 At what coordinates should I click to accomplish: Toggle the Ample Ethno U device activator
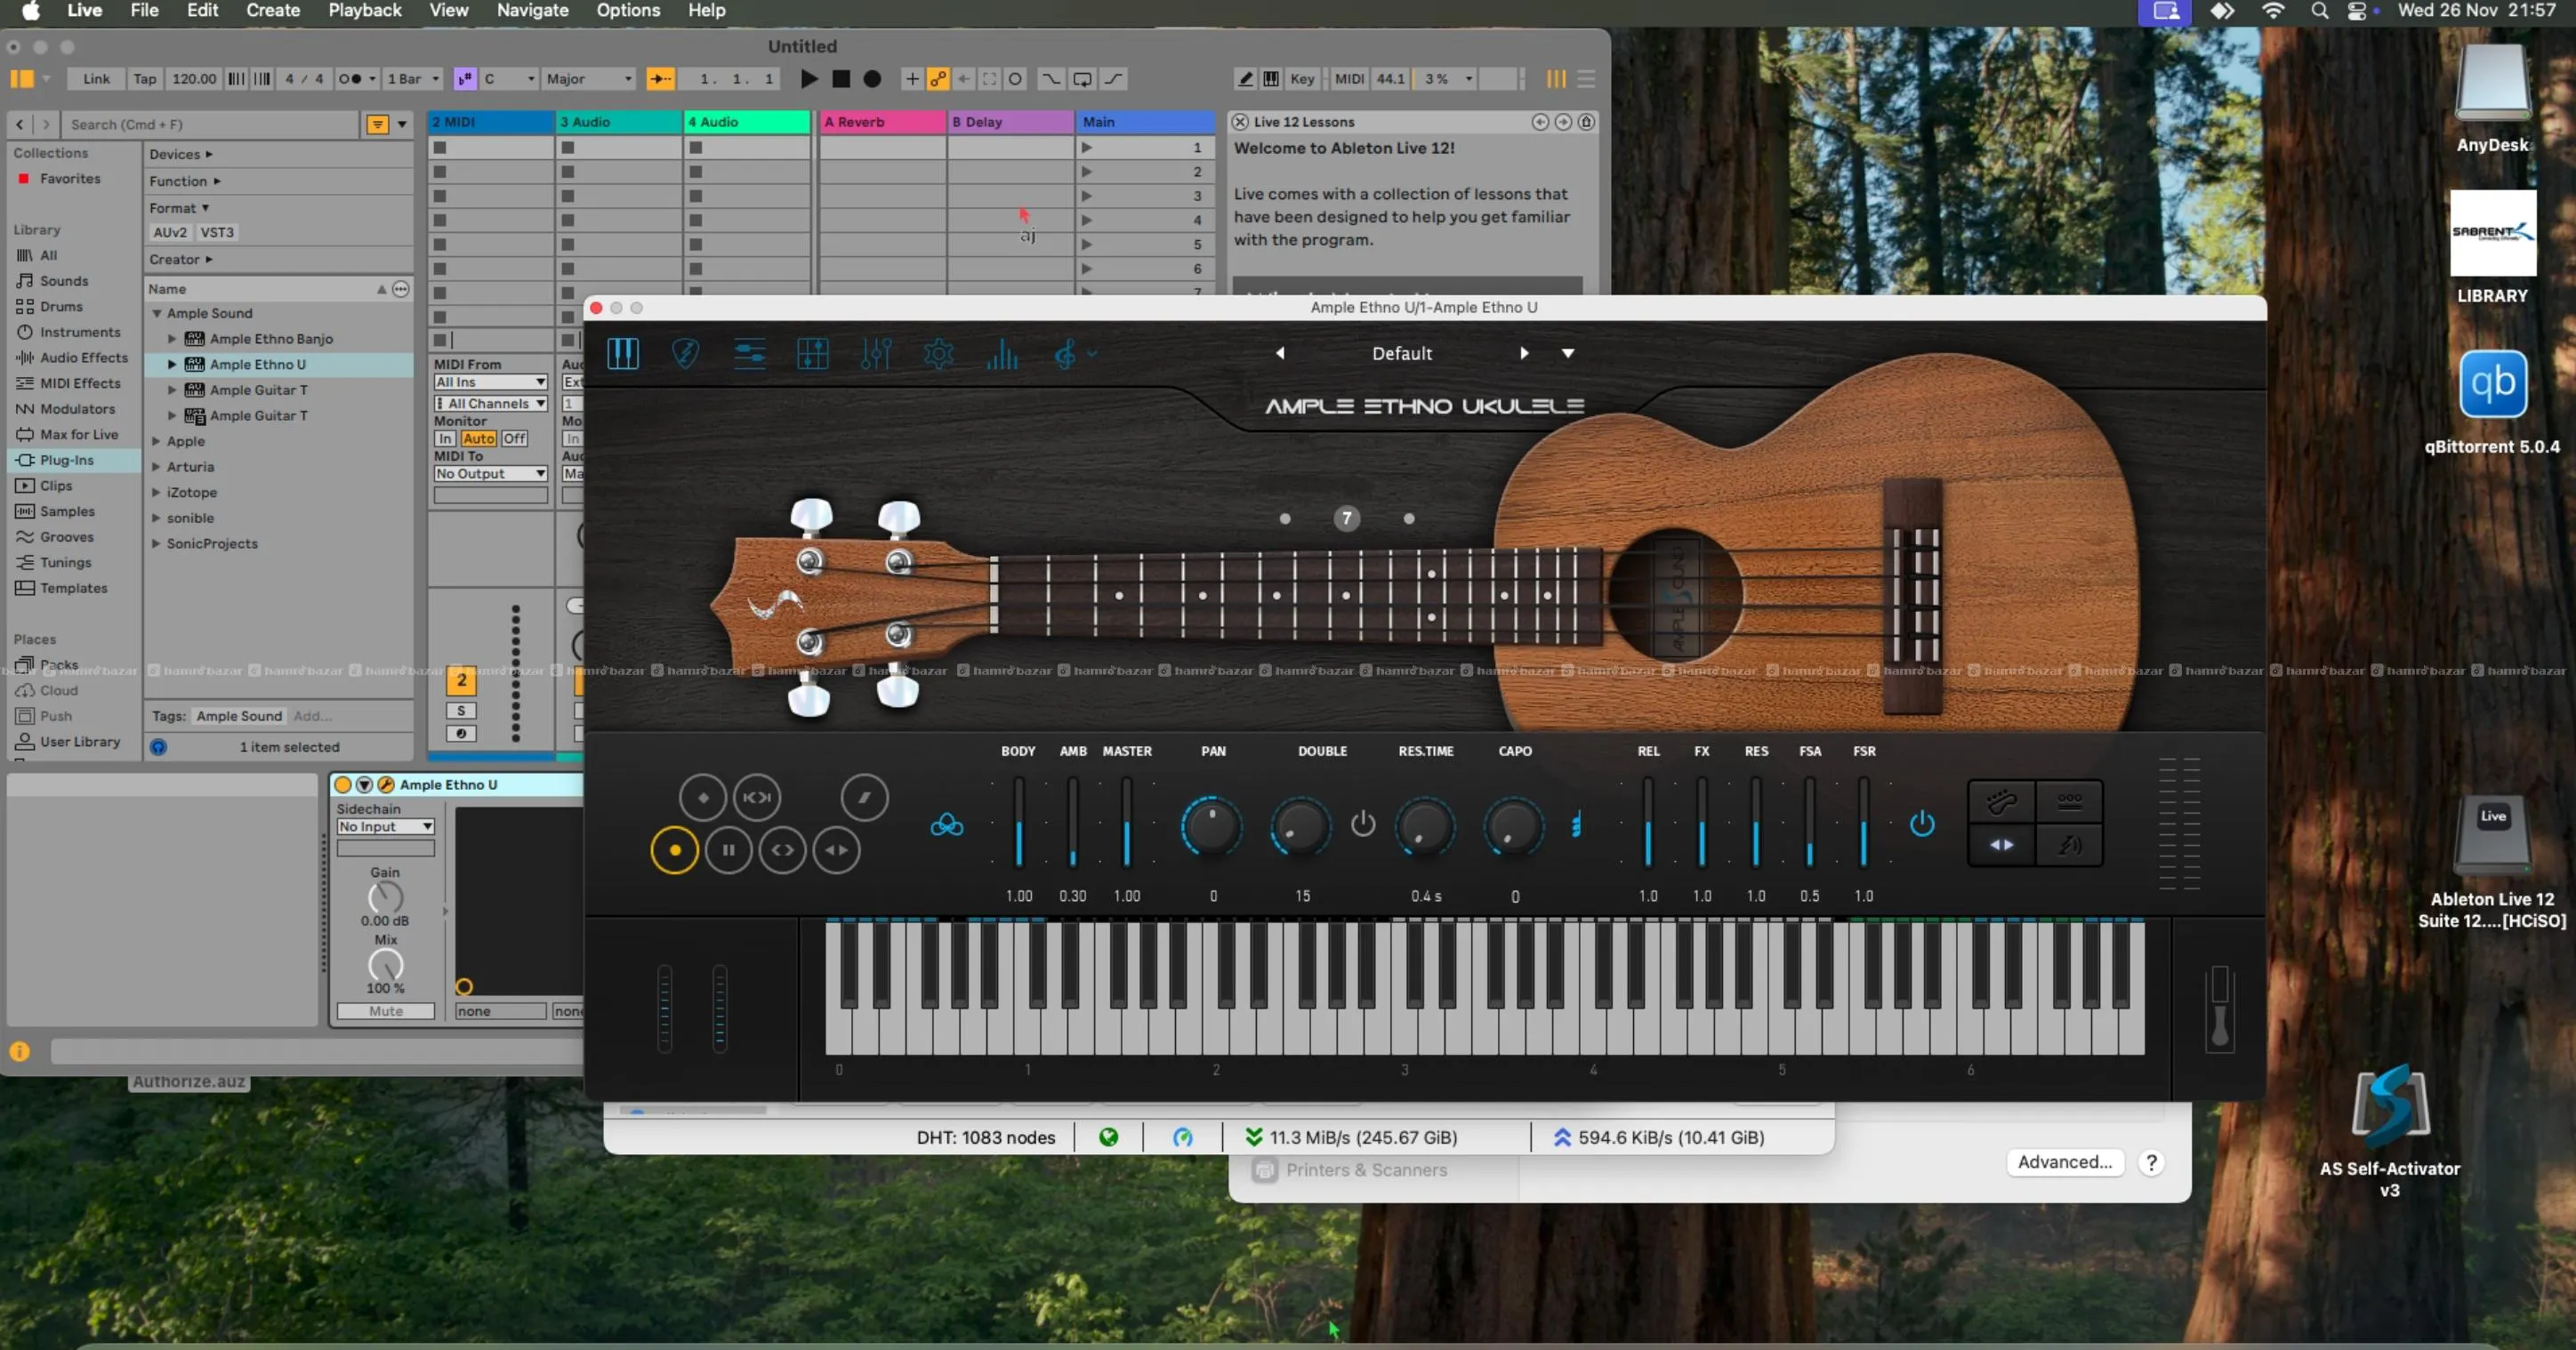point(343,785)
